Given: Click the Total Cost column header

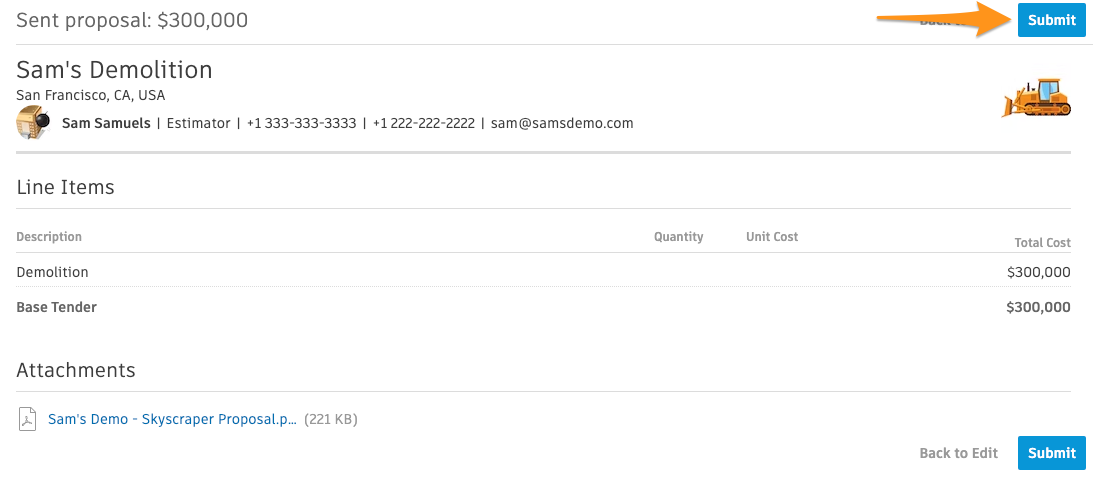Looking at the screenshot, I should (1043, 243).
